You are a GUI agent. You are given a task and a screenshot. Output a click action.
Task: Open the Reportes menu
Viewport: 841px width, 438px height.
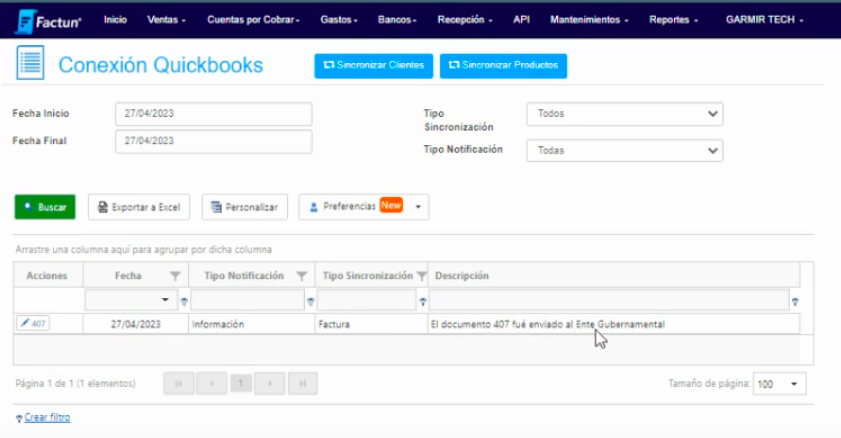click(x=673, y=20)
